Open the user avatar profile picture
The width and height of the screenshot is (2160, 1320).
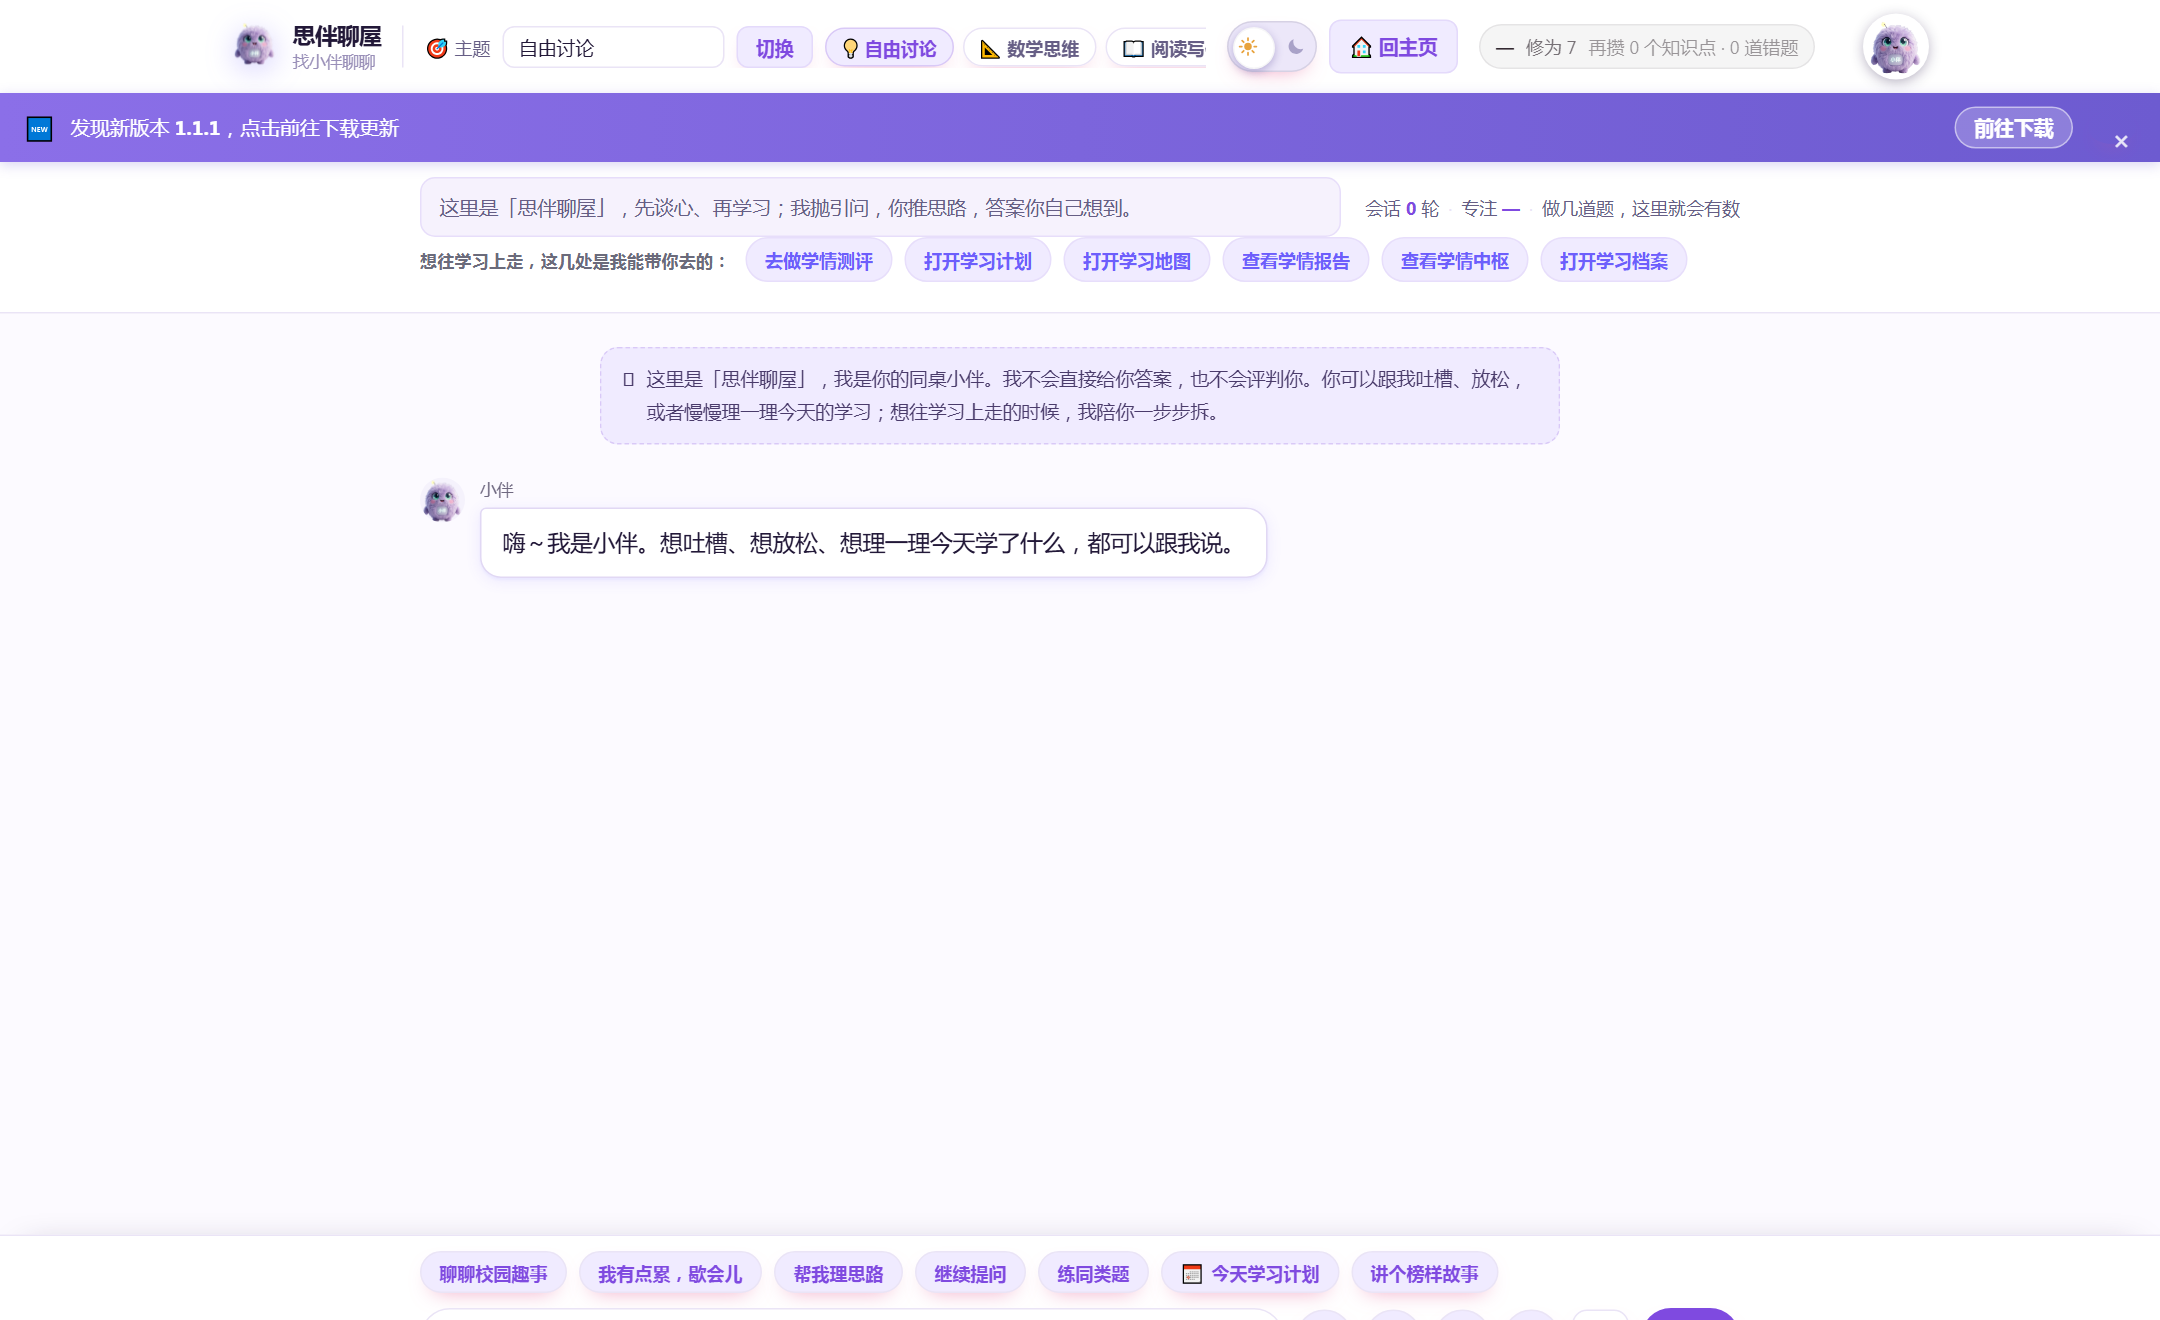pyautogui.click(x=1895, y=47)
